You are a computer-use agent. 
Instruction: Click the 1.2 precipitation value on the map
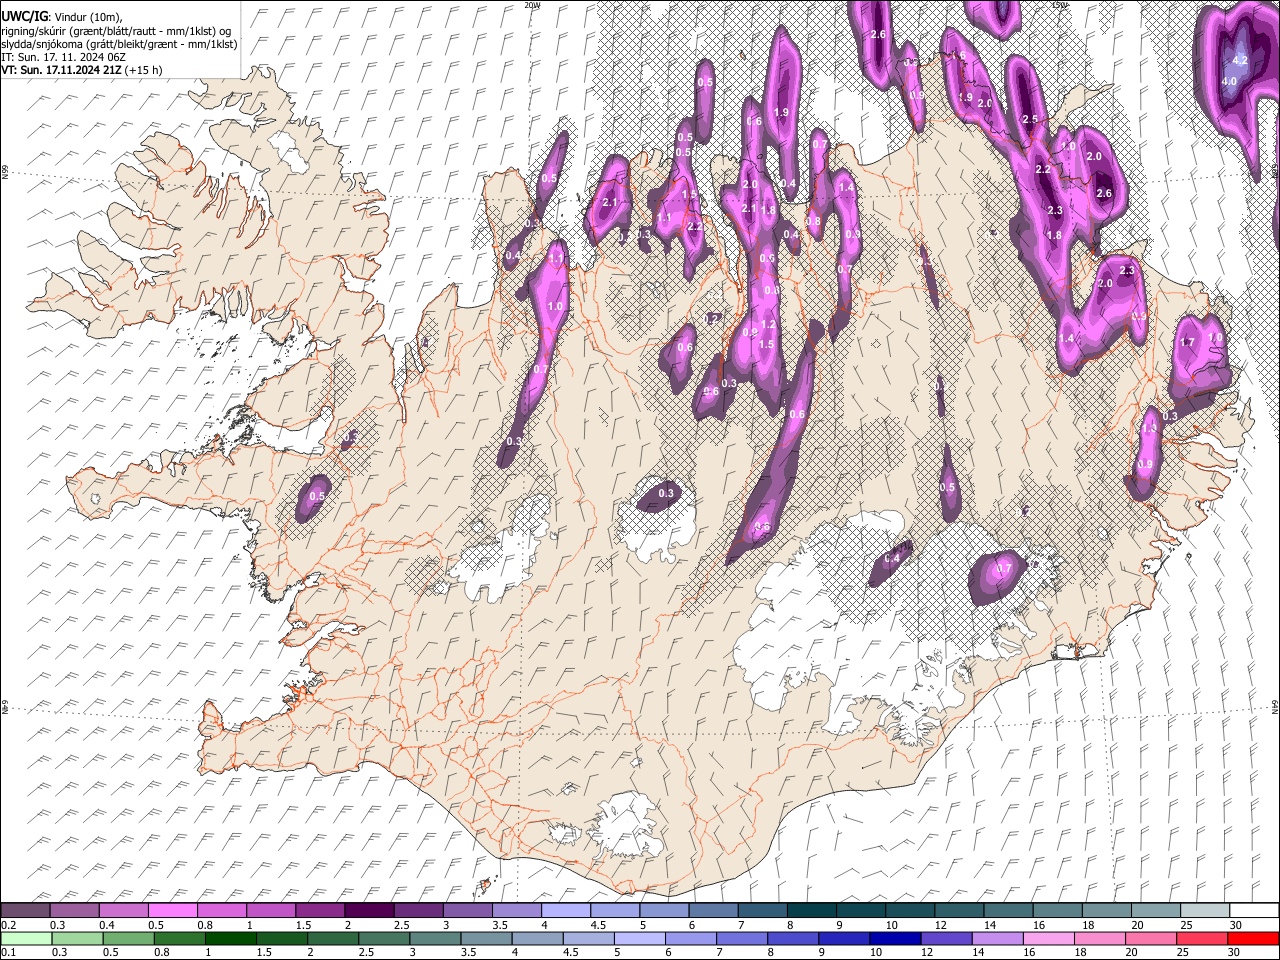[x=768, y=324]
